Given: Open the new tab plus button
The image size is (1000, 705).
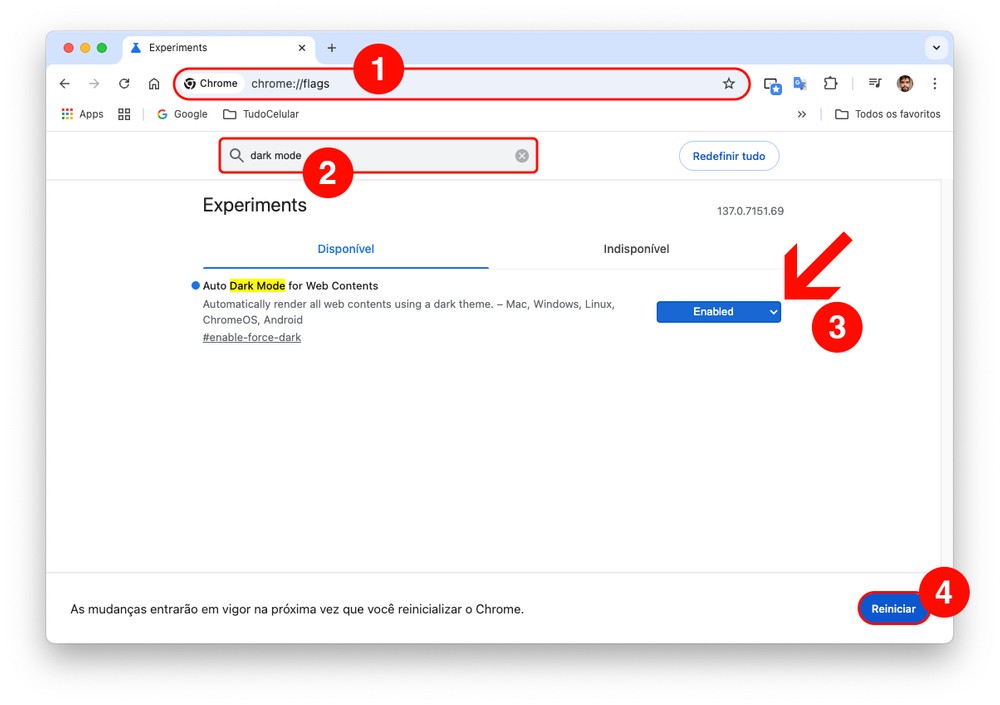Looking at the screenshot, I should tap(332, 48).
